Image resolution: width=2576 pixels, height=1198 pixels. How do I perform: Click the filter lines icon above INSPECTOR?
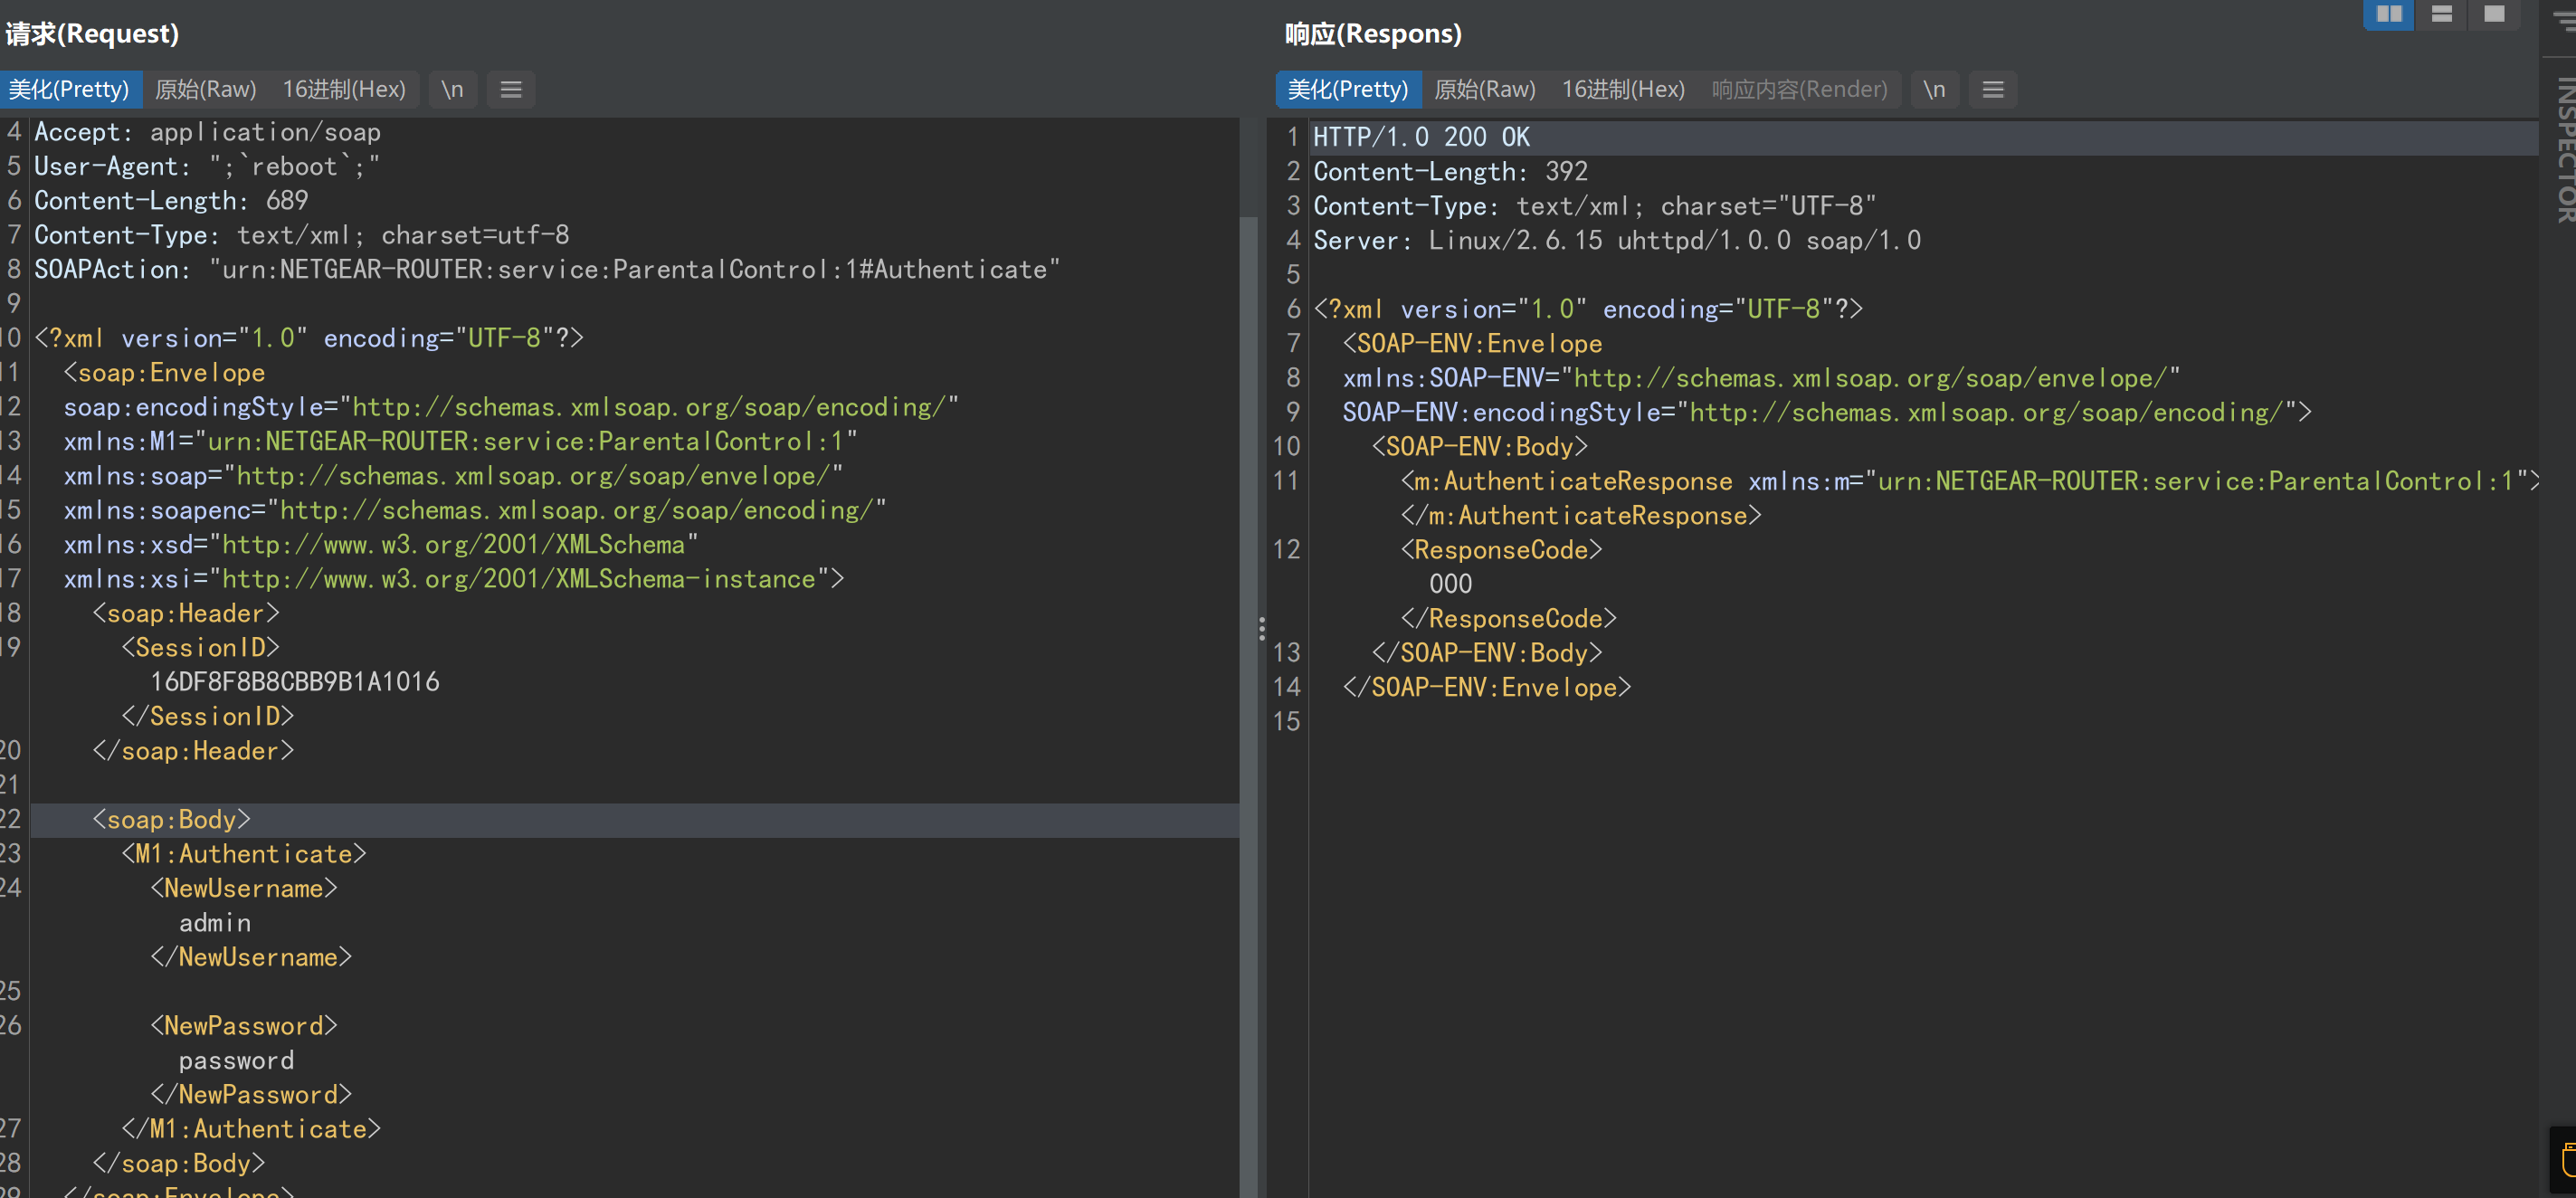(x=2566, y=20)
